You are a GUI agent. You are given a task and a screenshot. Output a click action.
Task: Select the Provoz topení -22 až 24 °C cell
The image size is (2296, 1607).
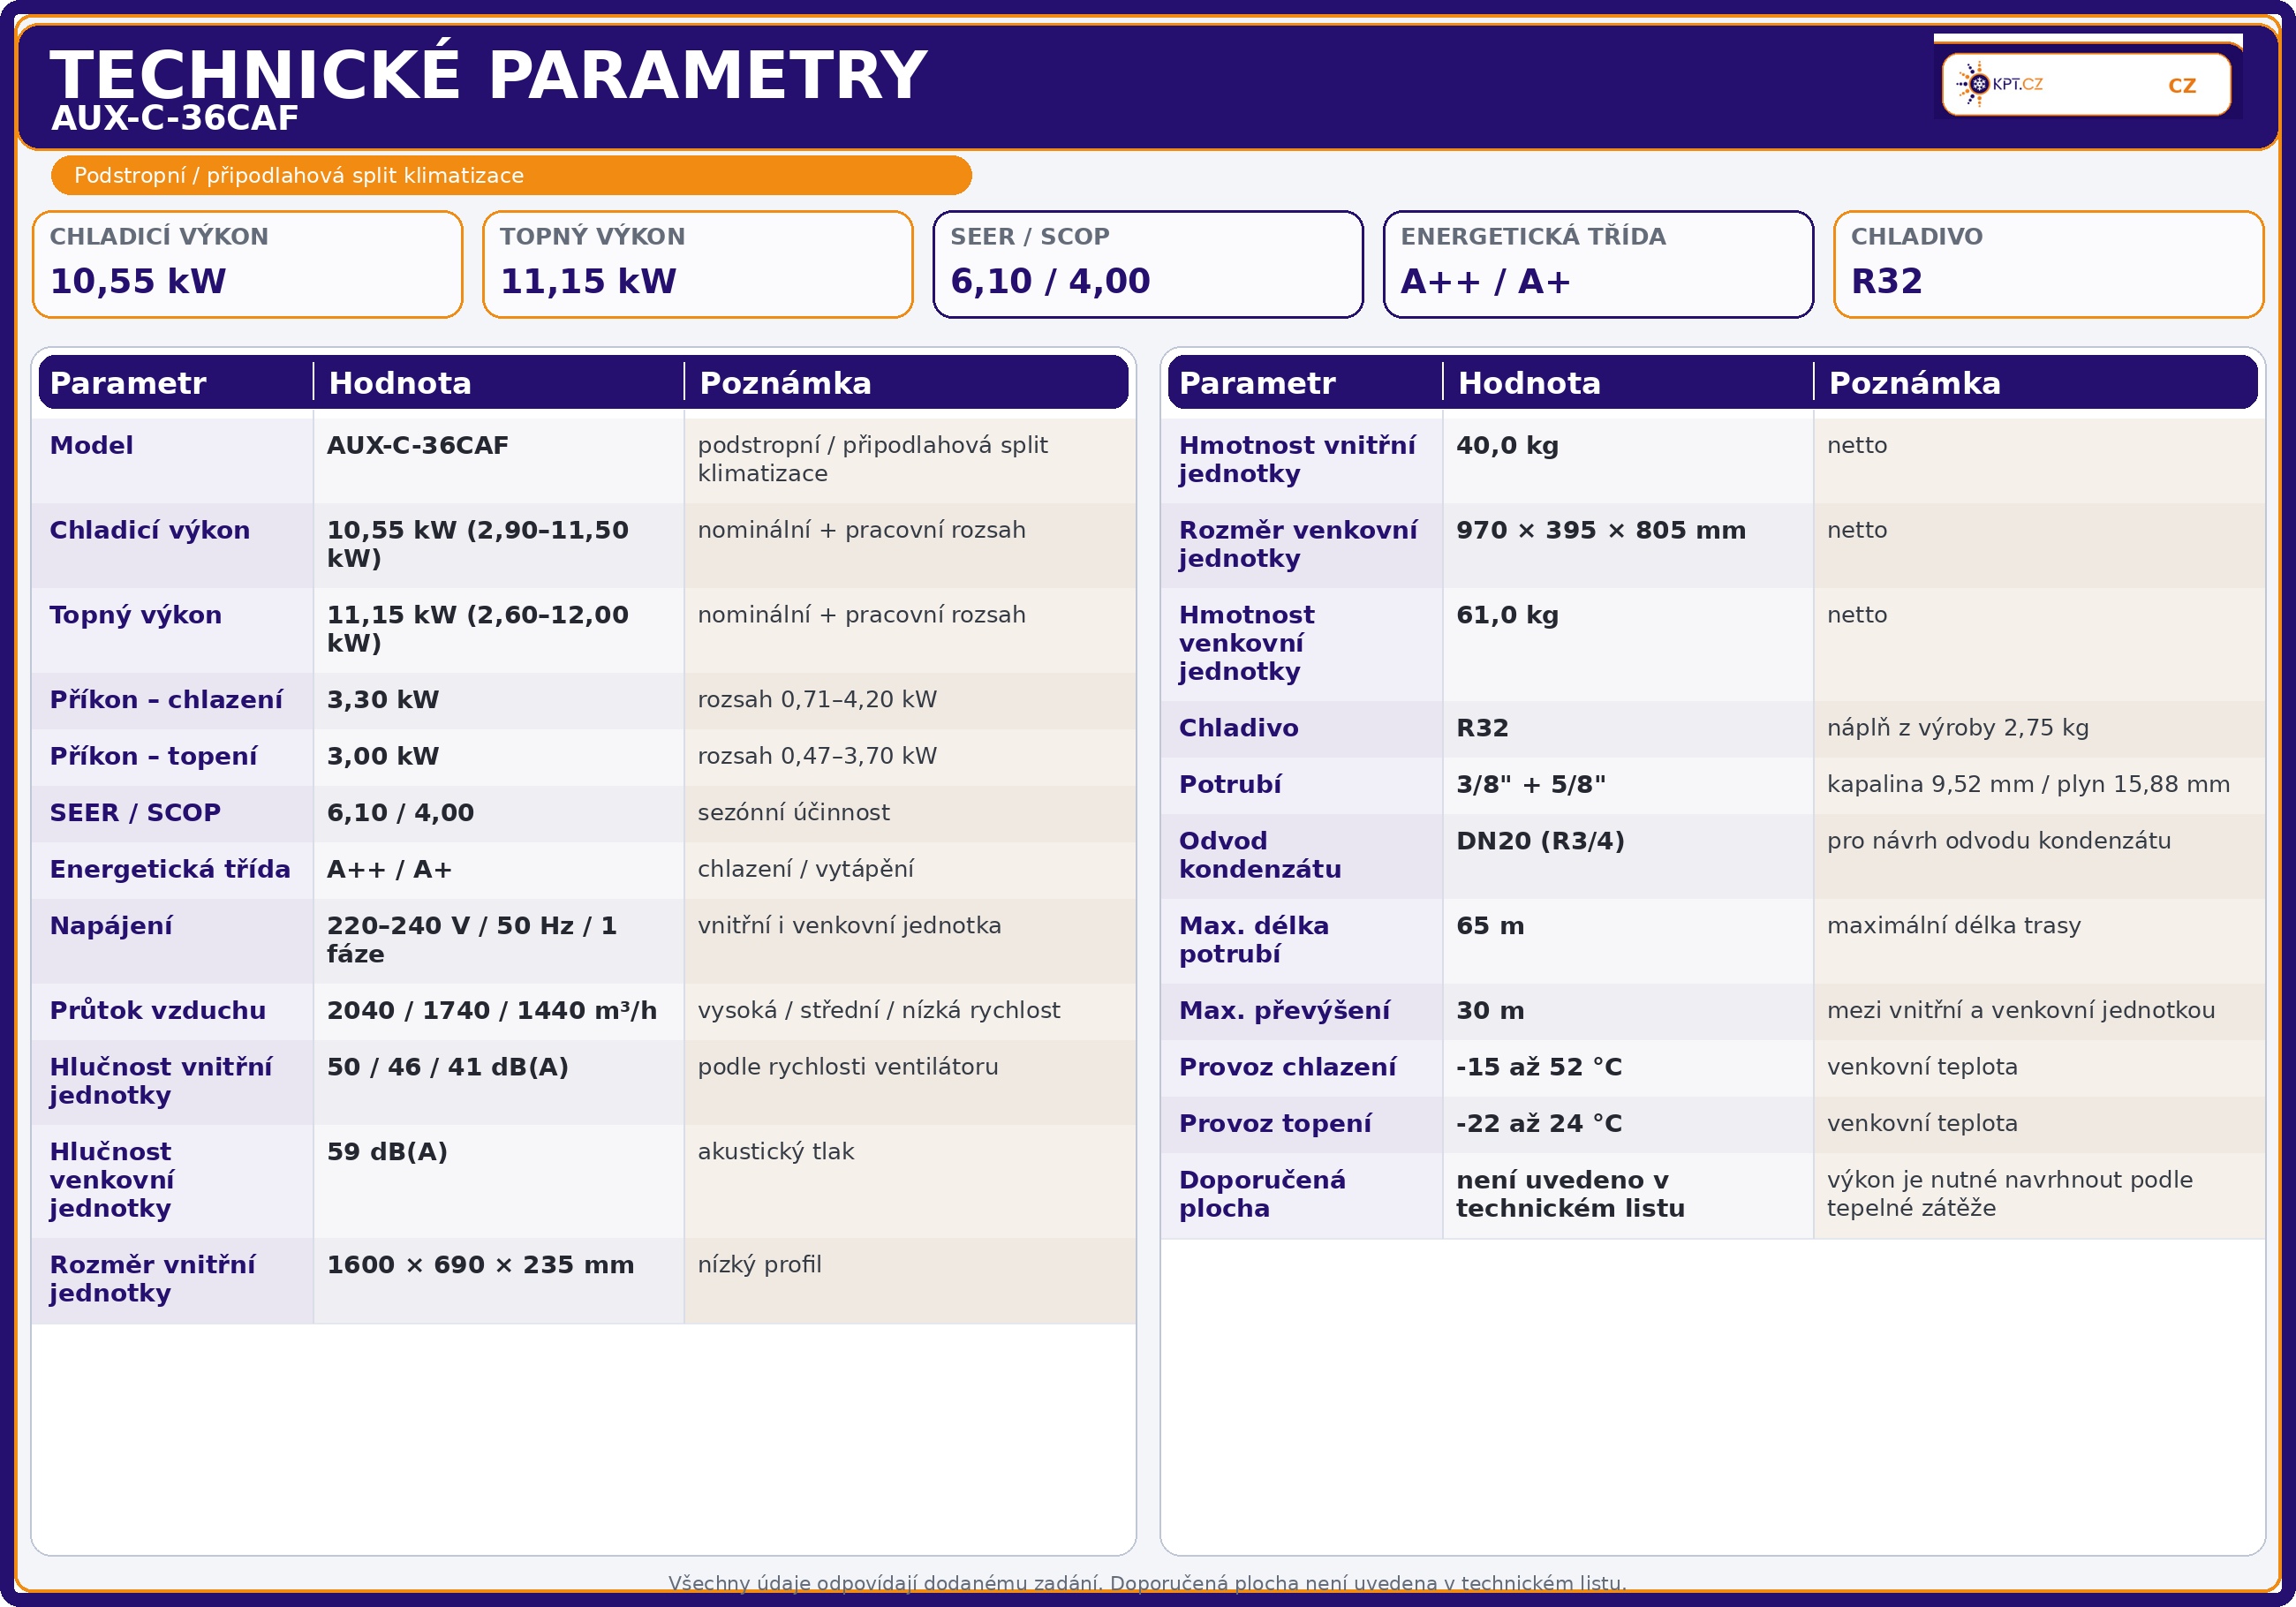(x=1538, y=1124)
